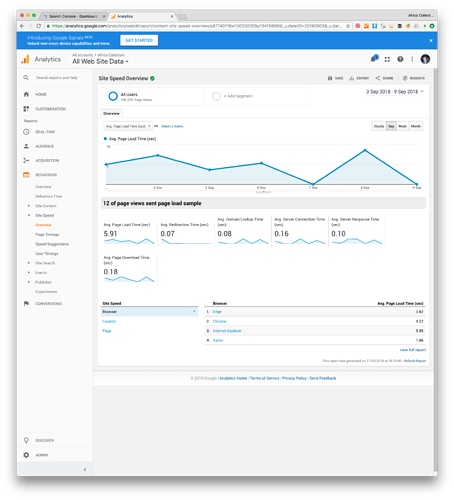
Task: Open Admin gear icon
Action: (26, 455)
